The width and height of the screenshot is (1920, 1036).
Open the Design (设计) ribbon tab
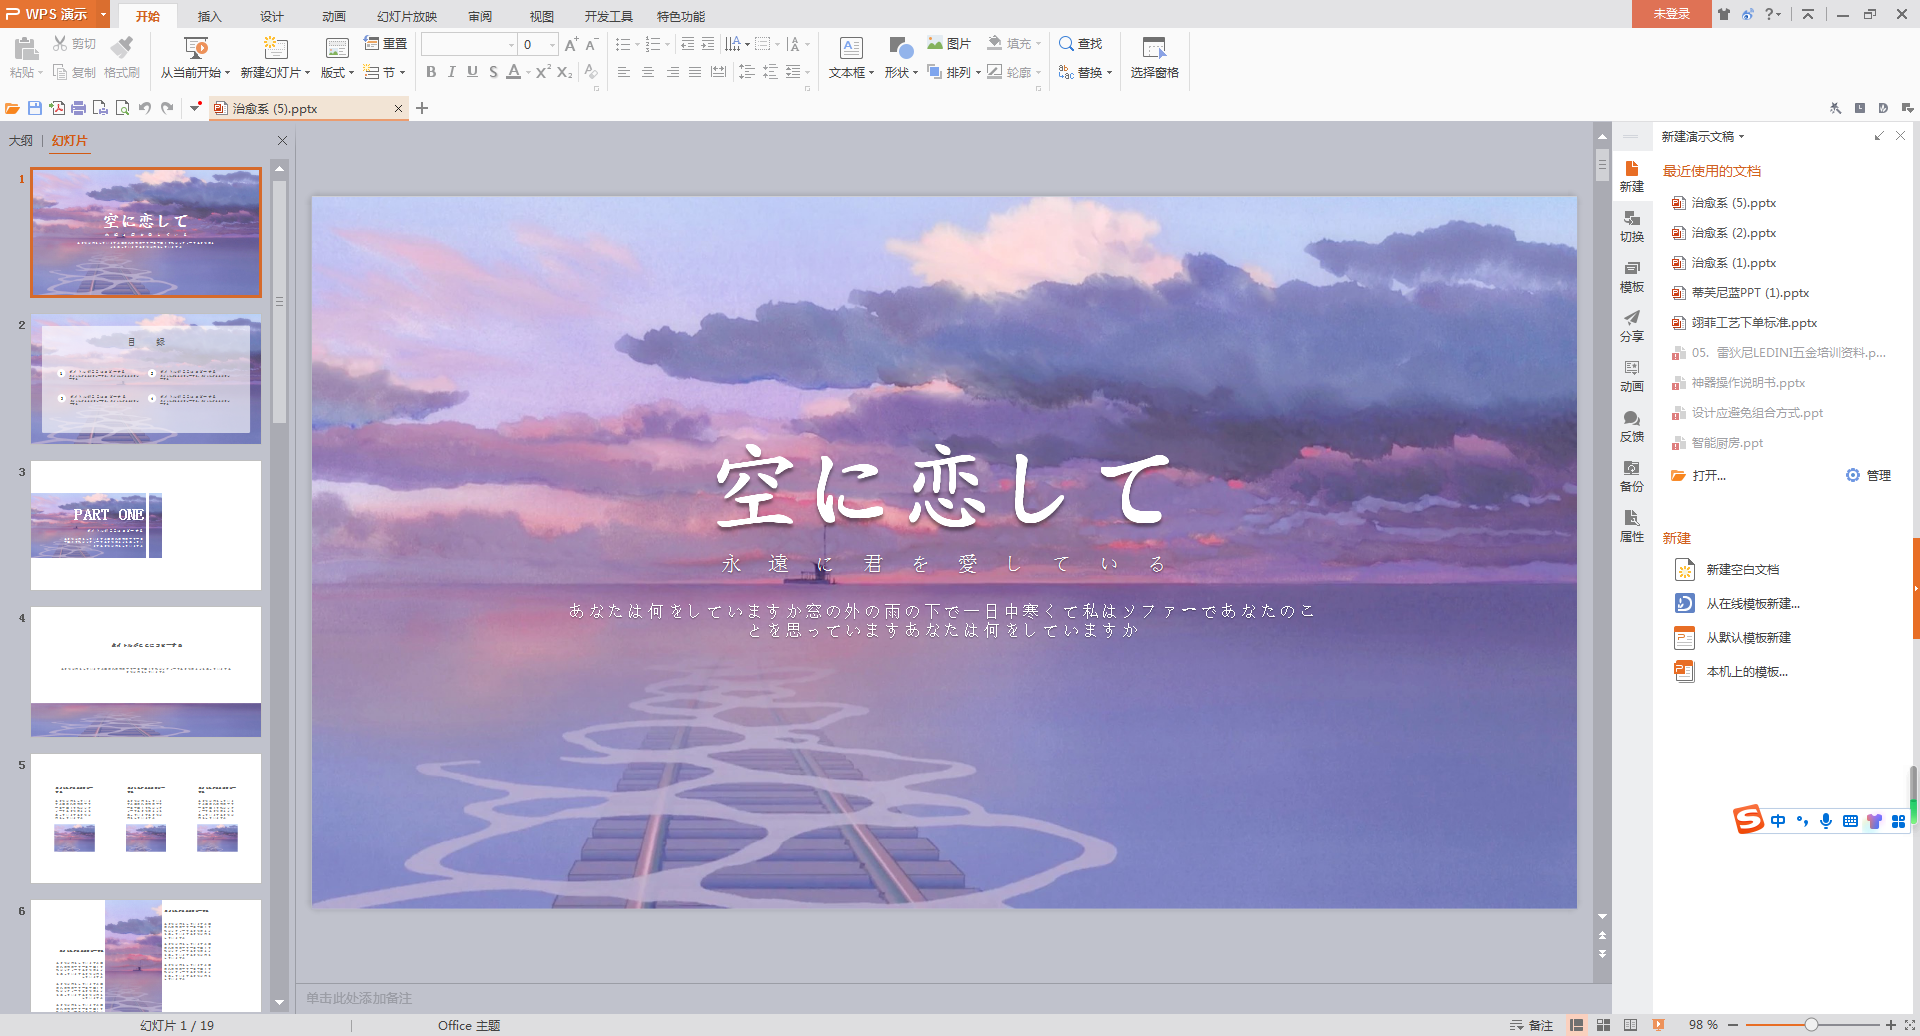(x=272, y=16)
